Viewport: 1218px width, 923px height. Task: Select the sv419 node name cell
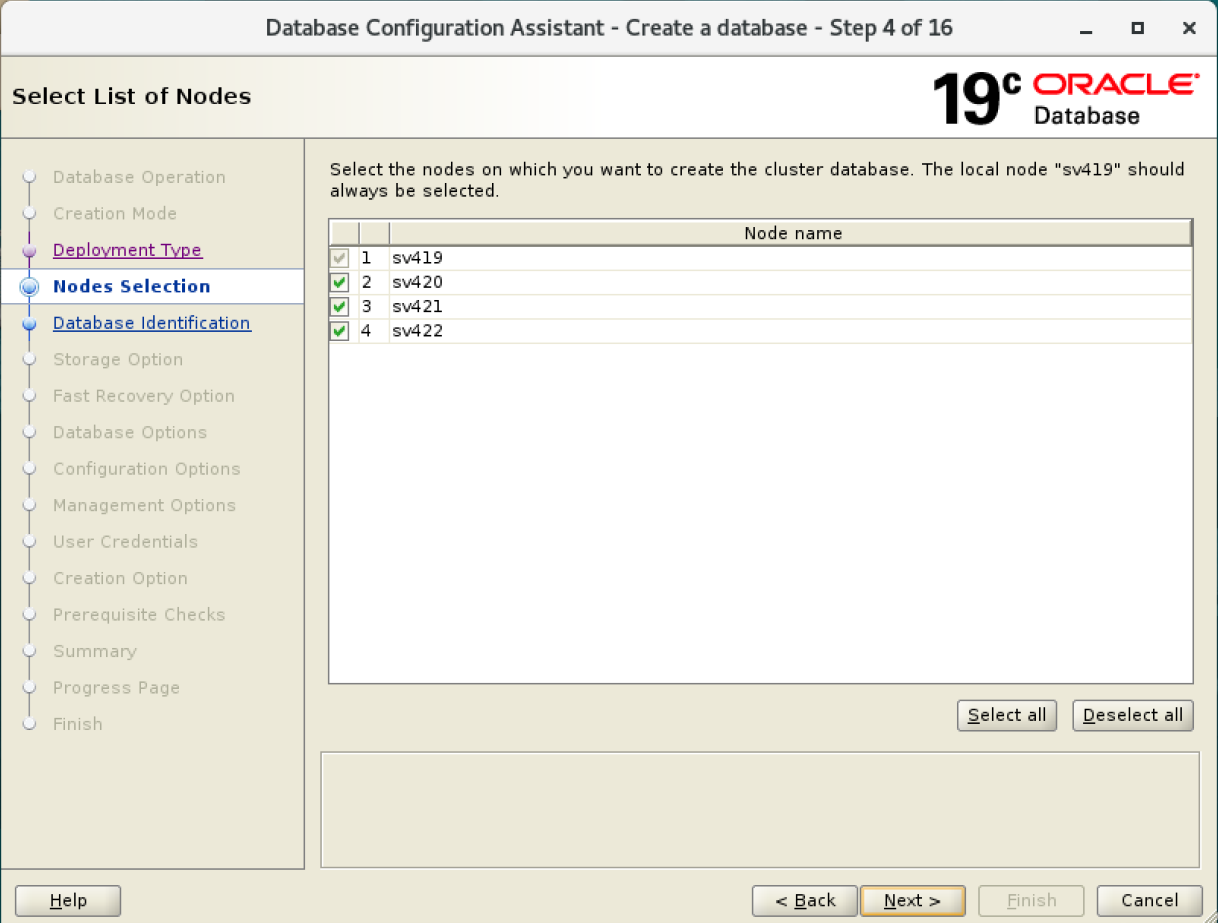[791, 258]
